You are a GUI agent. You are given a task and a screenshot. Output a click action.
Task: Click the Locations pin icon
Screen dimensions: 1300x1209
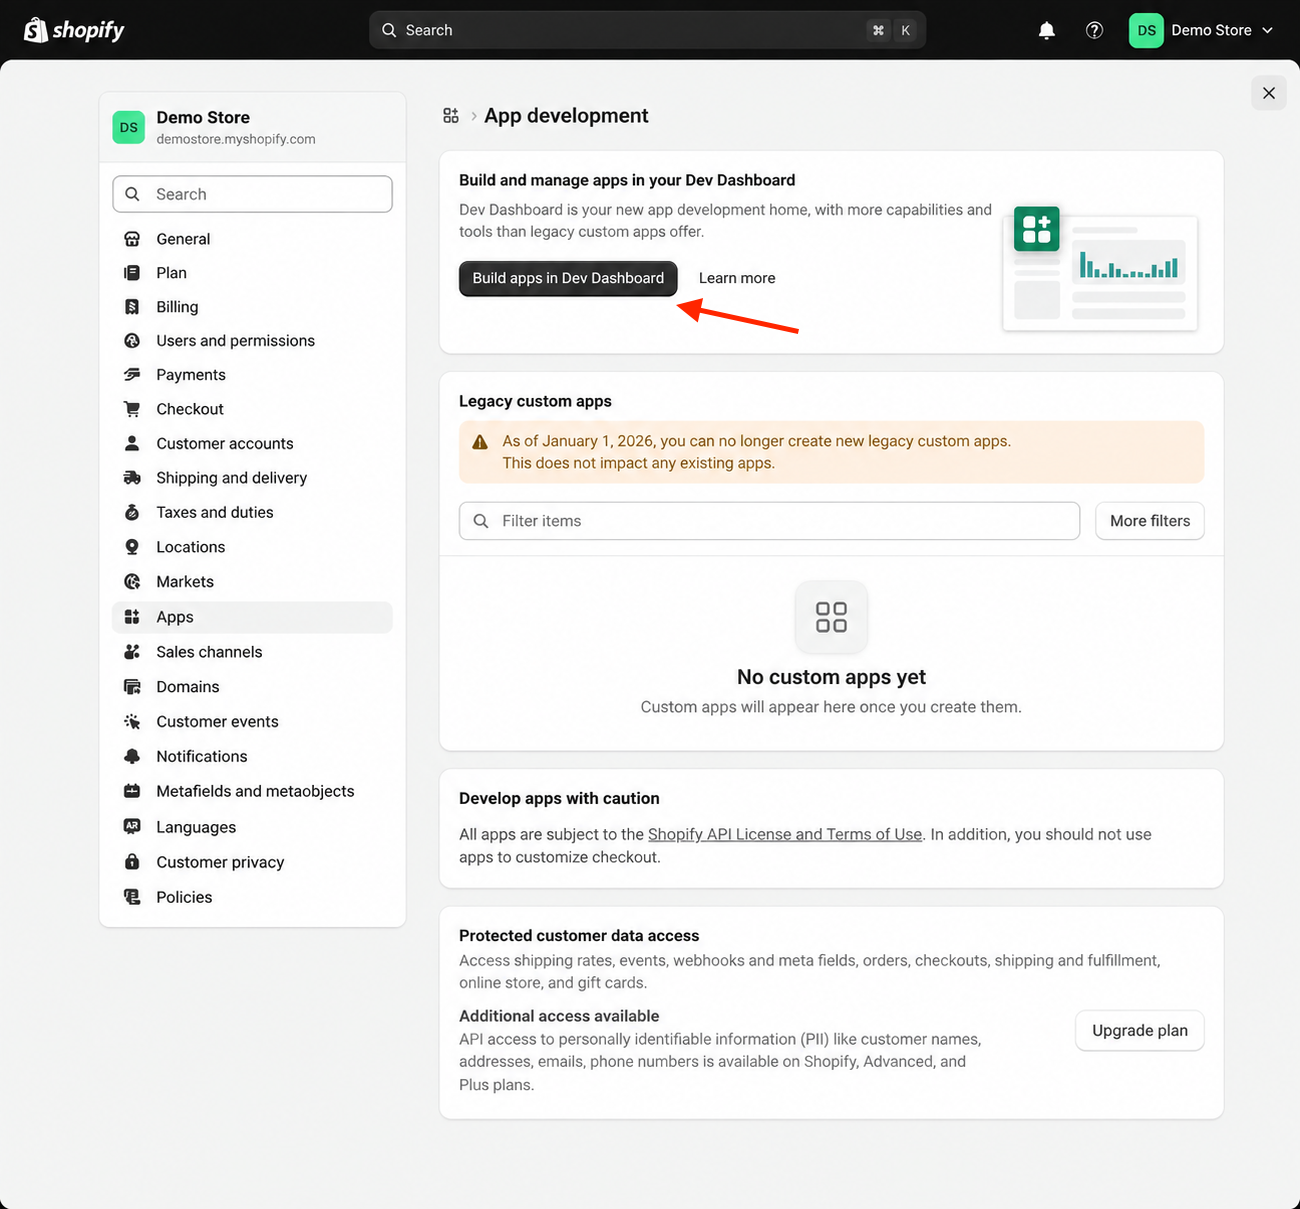click(132, 547)
